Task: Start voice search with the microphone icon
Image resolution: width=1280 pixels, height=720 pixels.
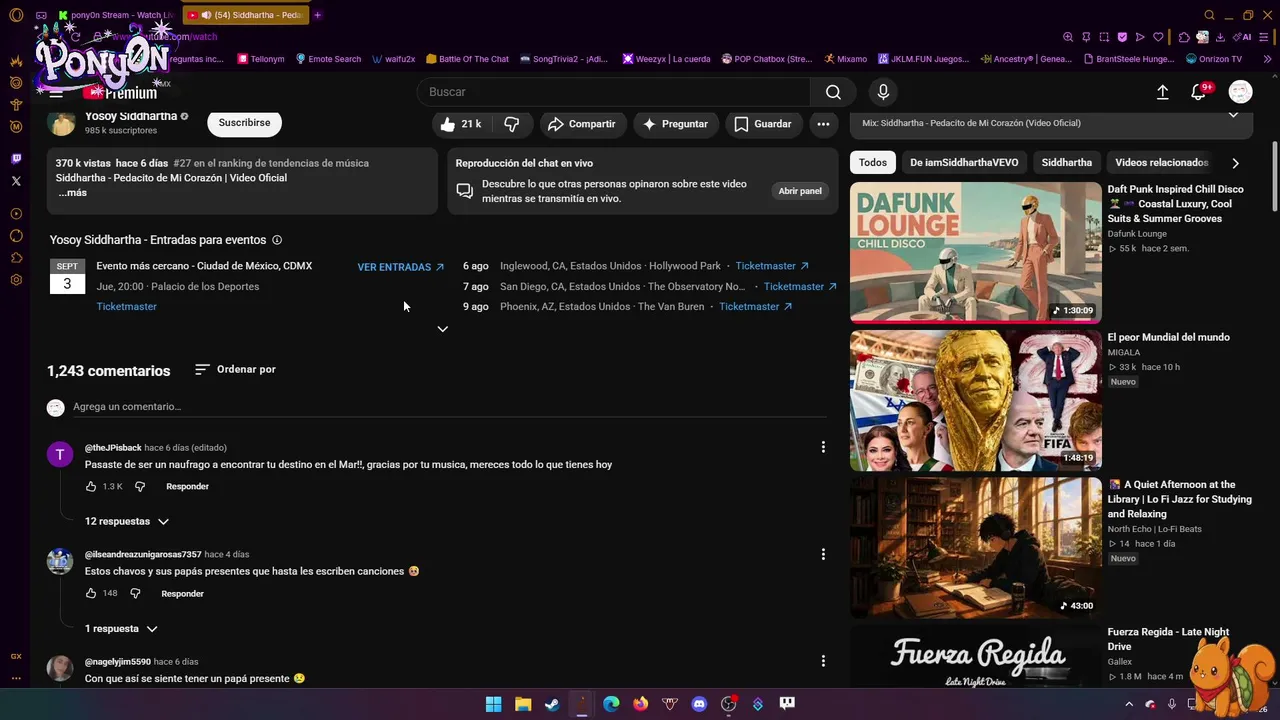Action: point(883,92)
